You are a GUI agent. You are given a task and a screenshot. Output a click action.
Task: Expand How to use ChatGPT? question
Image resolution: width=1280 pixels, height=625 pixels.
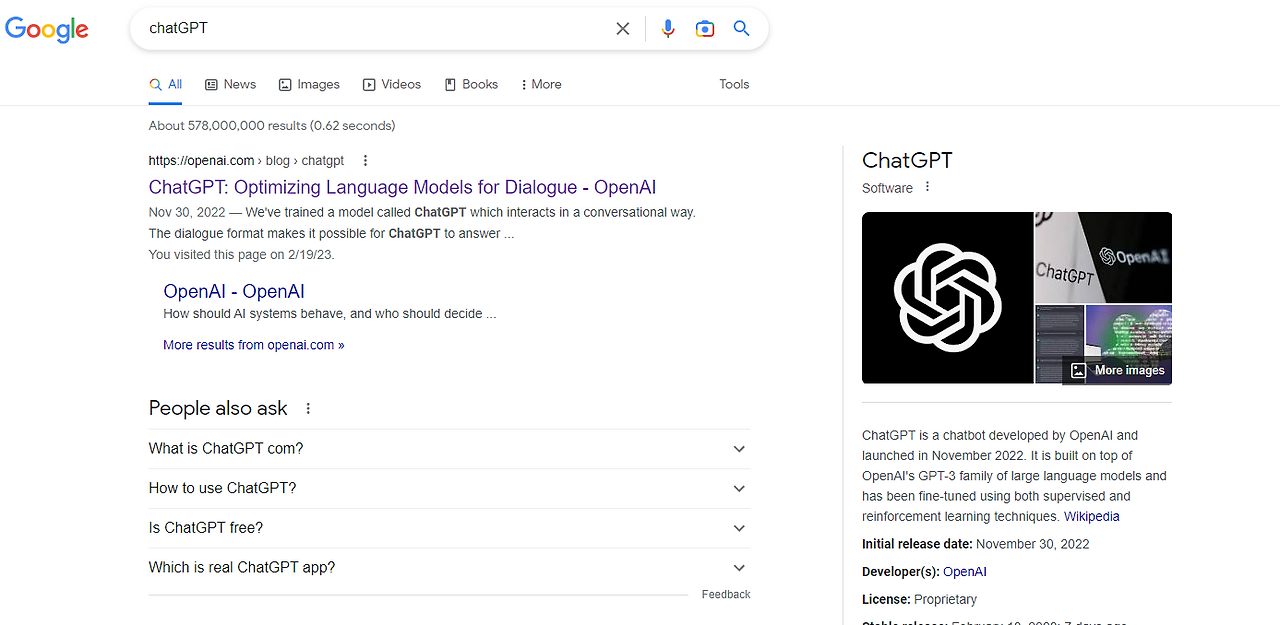pyautogui.click(x=448, y=488)
